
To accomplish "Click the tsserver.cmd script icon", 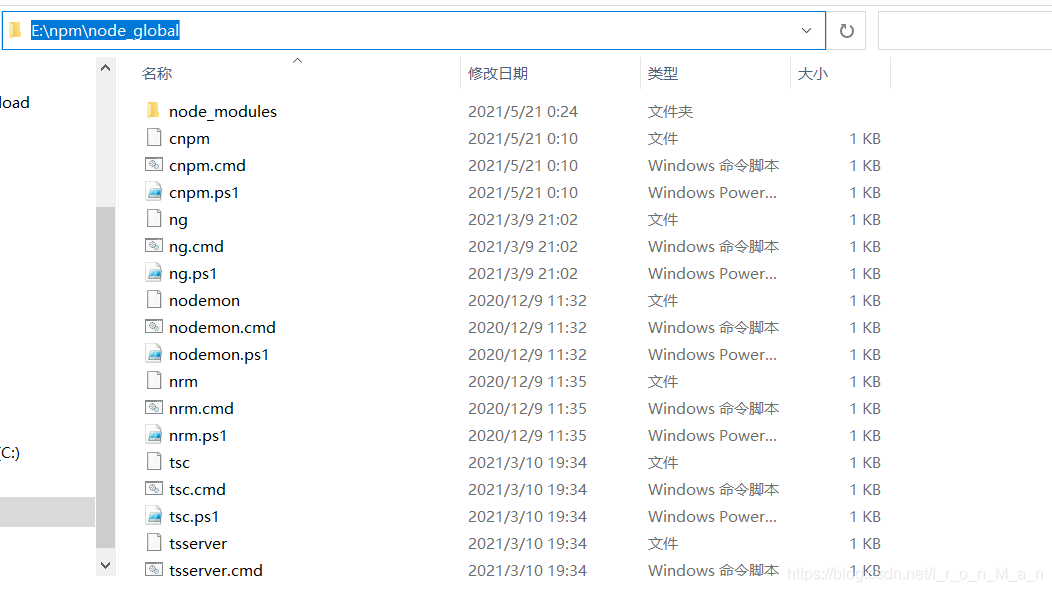I will [x=154, y=570].
